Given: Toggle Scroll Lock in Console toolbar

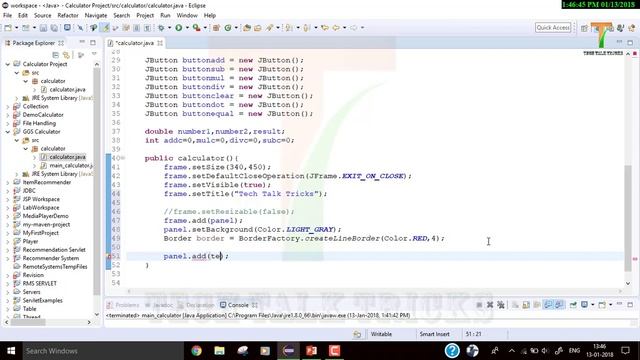Looking at the screenshot, I should (526, 305).
